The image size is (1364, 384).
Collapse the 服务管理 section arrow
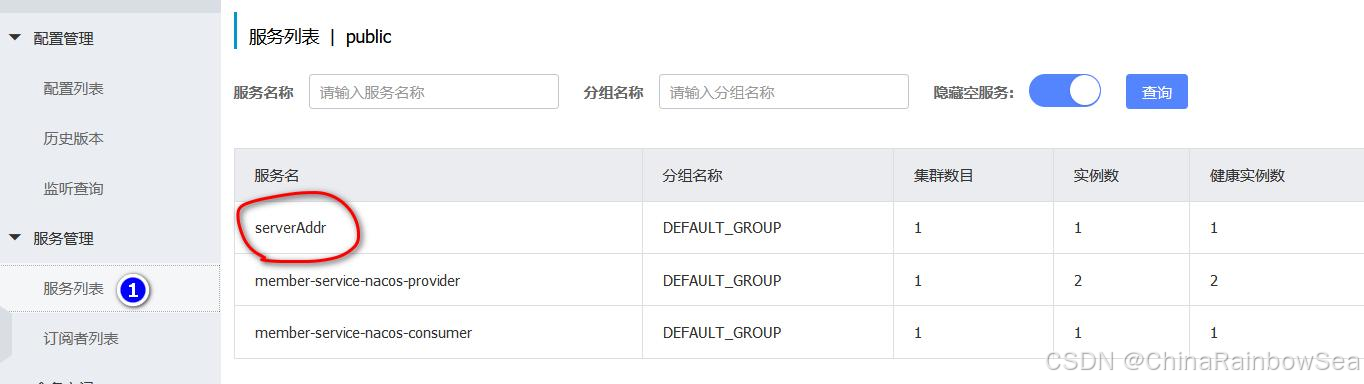coord(14,238)
